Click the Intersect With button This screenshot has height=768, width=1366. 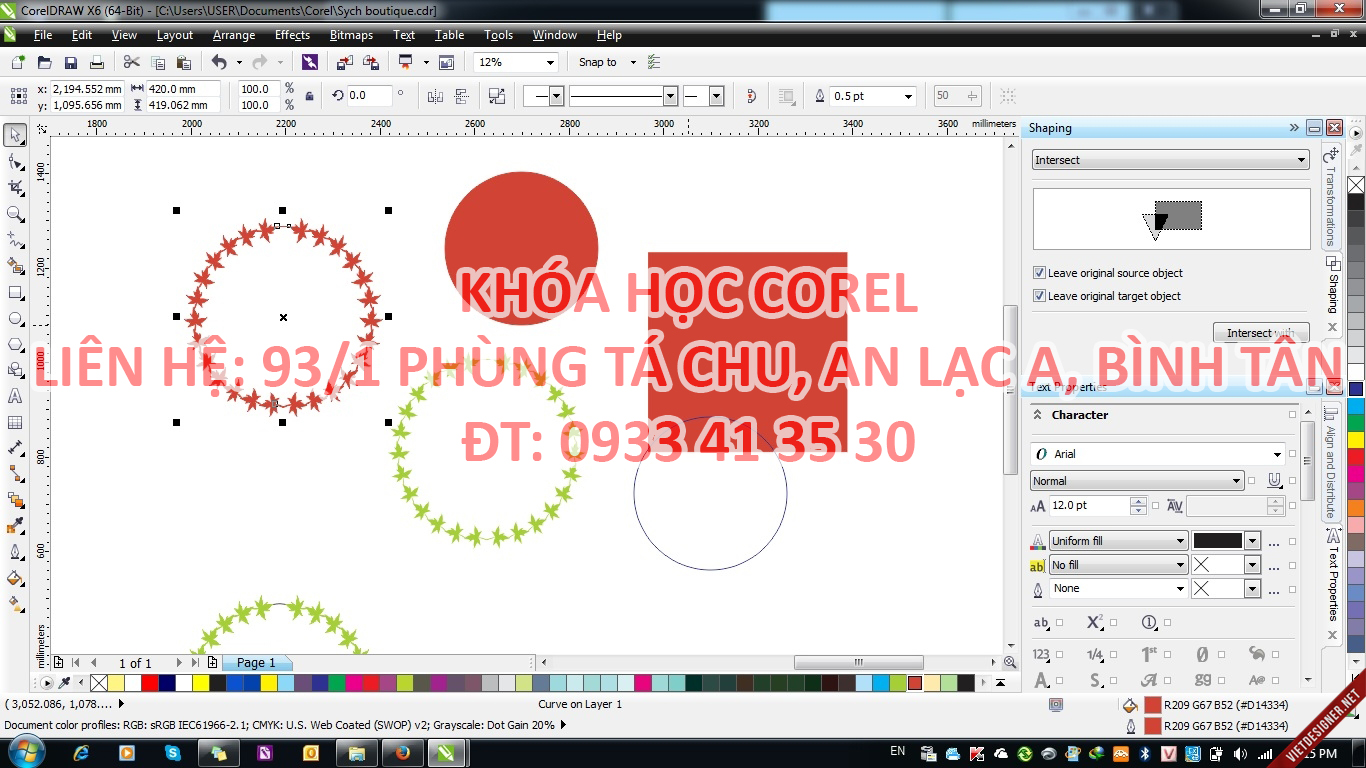[x=1261, y=333]
